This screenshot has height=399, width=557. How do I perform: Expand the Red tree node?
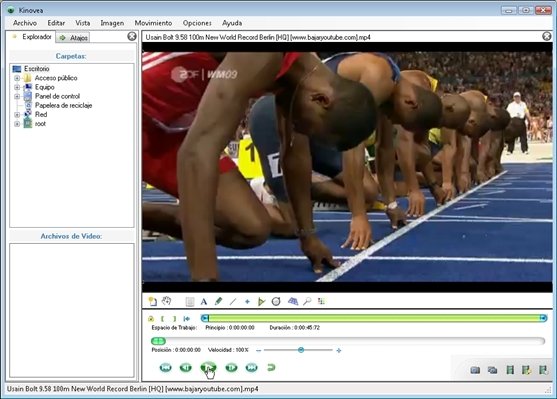pyautogui.click(x=17, y=115)
